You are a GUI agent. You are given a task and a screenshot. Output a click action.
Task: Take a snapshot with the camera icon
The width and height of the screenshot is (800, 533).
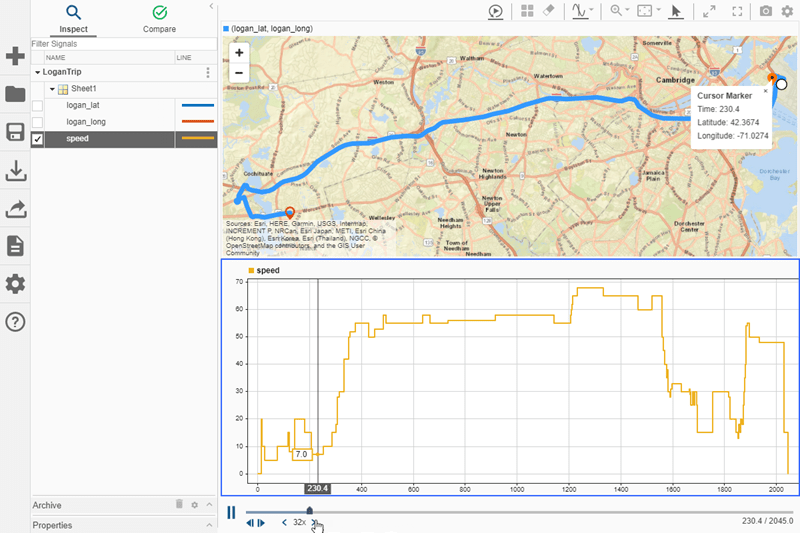point(765,11)
